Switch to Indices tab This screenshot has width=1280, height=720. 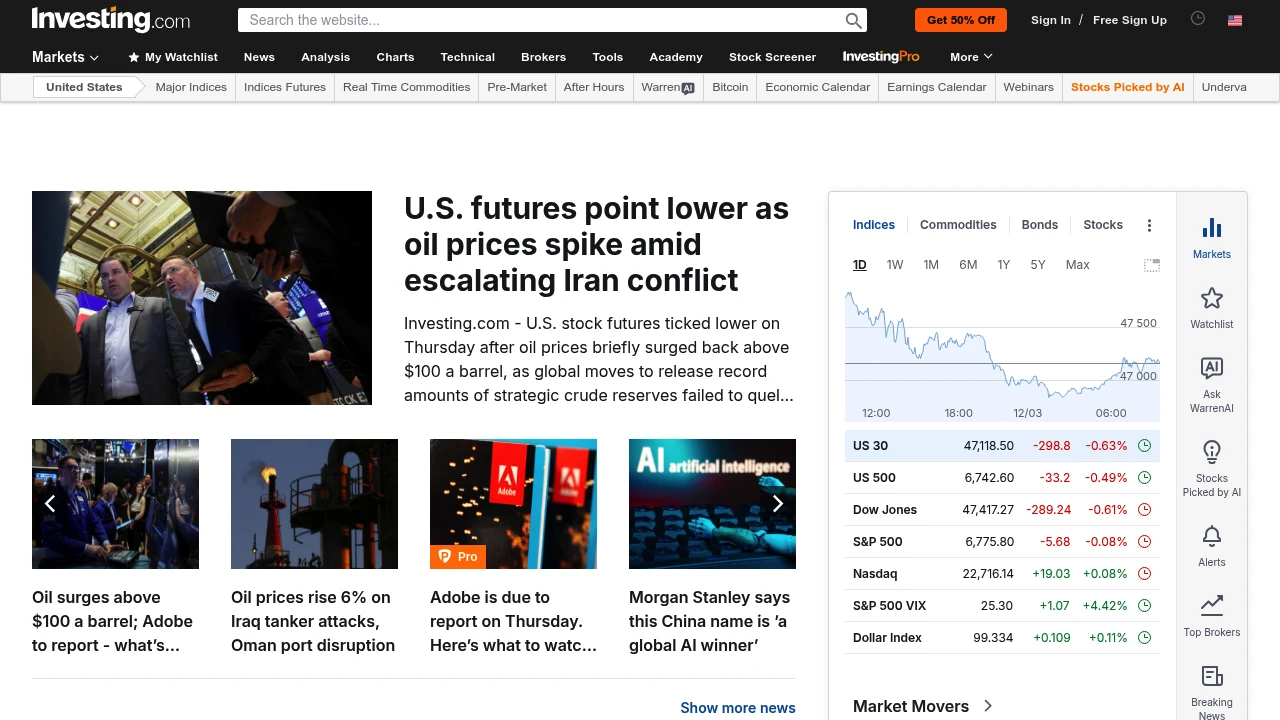coord(874,225)
